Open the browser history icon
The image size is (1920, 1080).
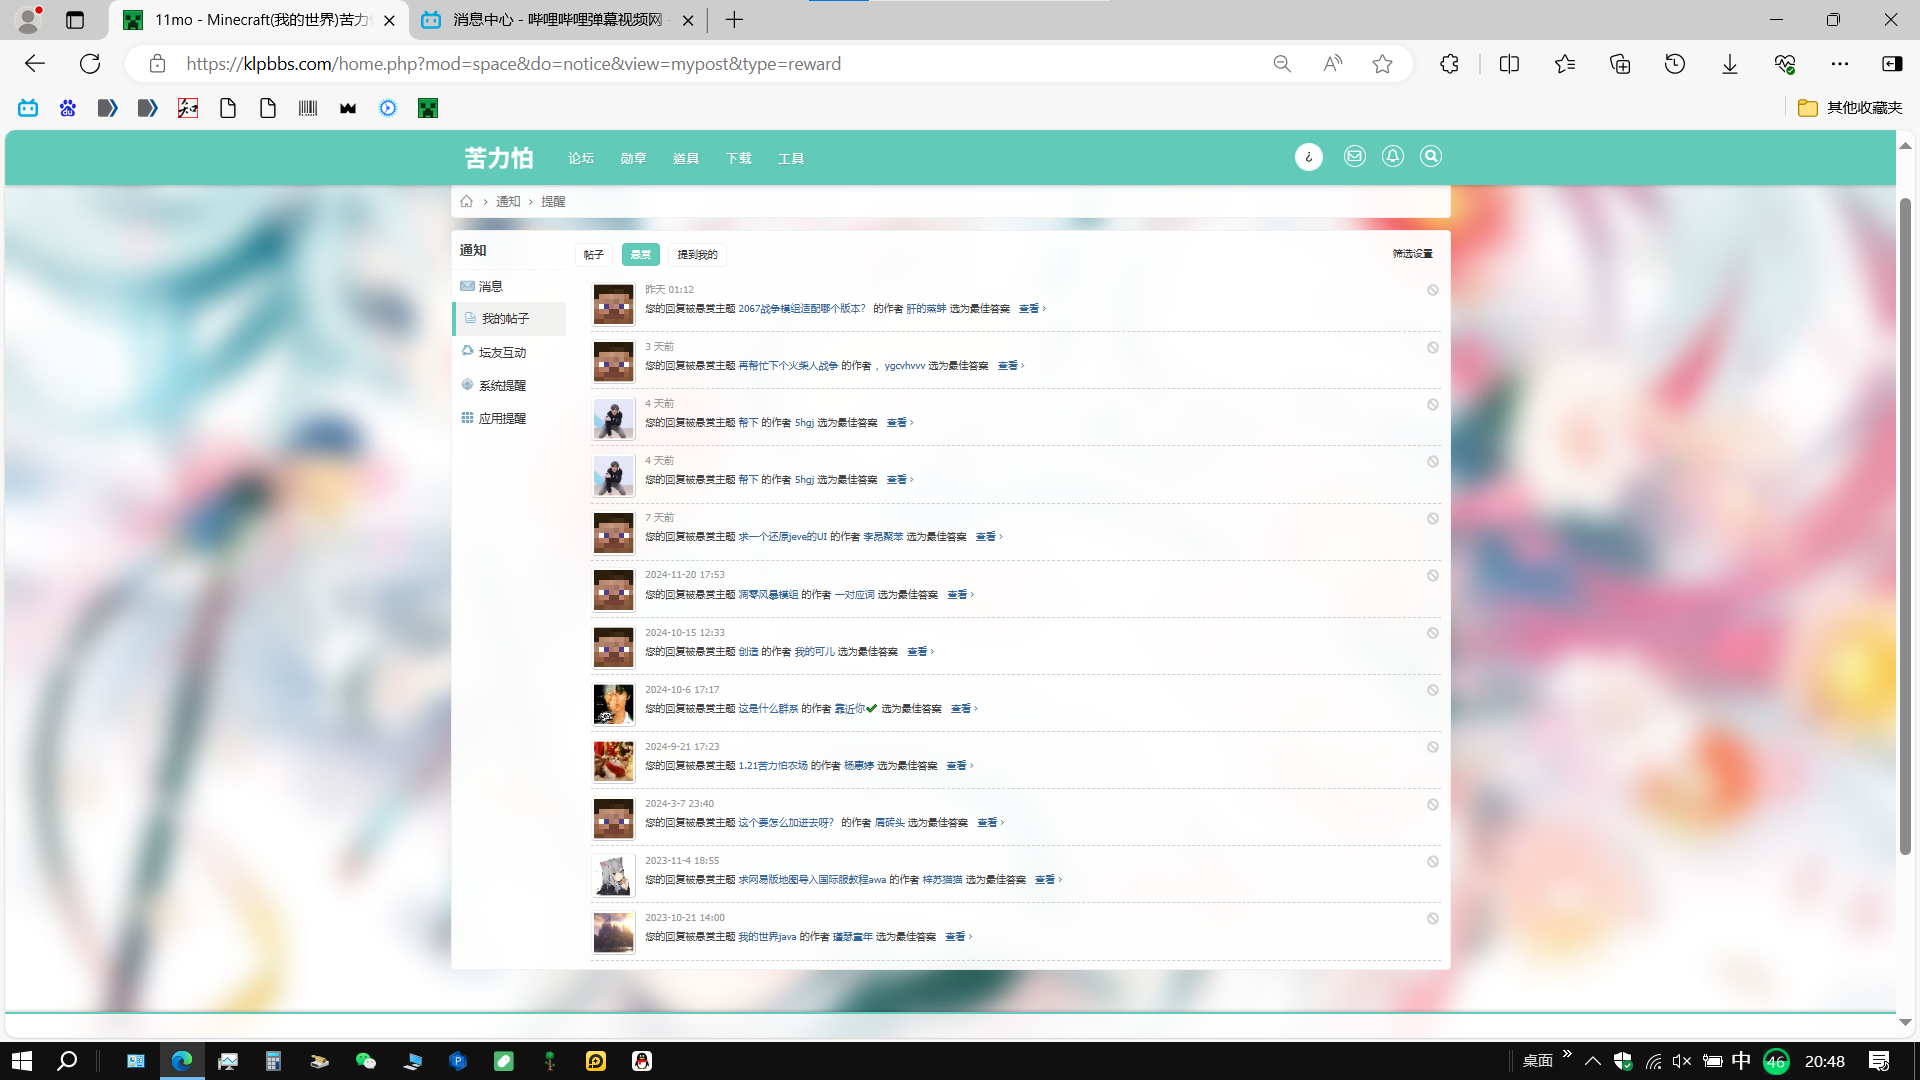click(x=1674, y=64)
